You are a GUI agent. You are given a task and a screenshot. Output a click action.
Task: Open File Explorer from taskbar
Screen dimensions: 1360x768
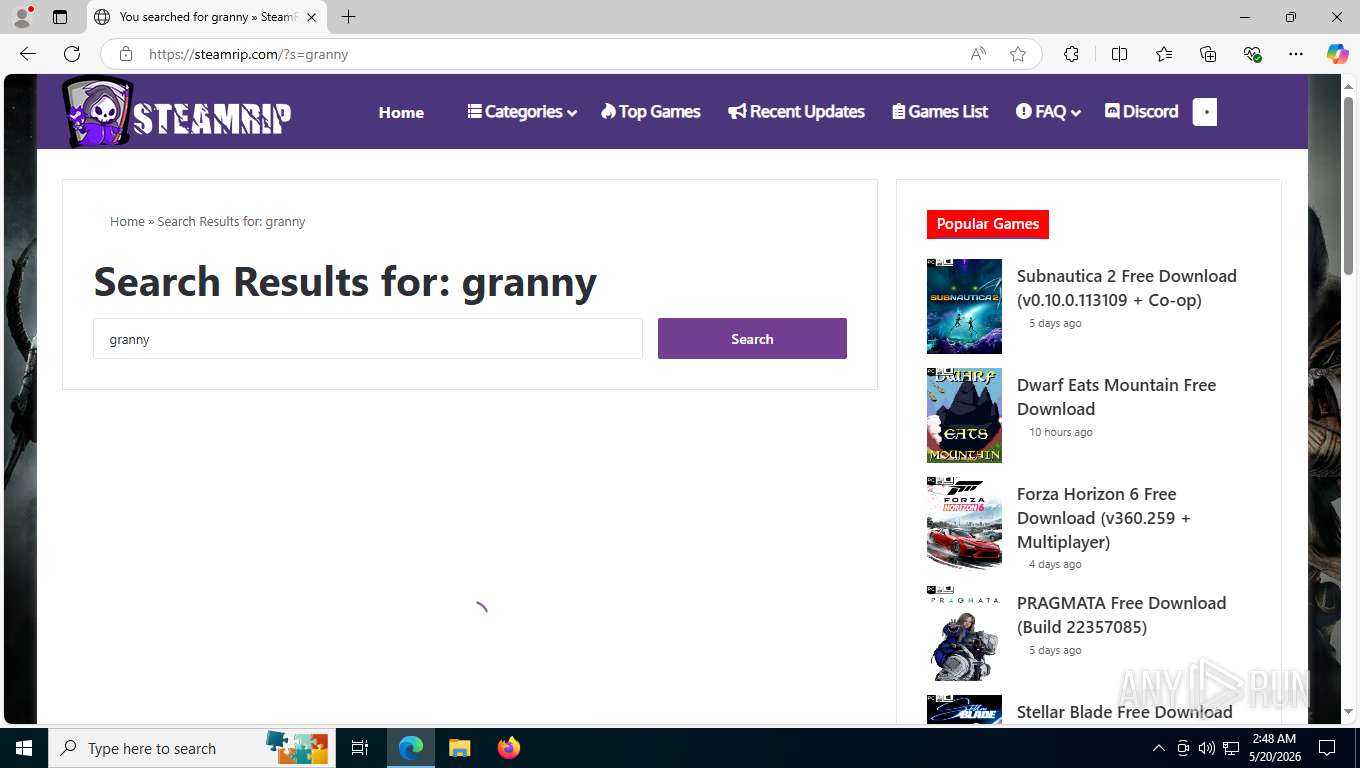coord(459,748)
